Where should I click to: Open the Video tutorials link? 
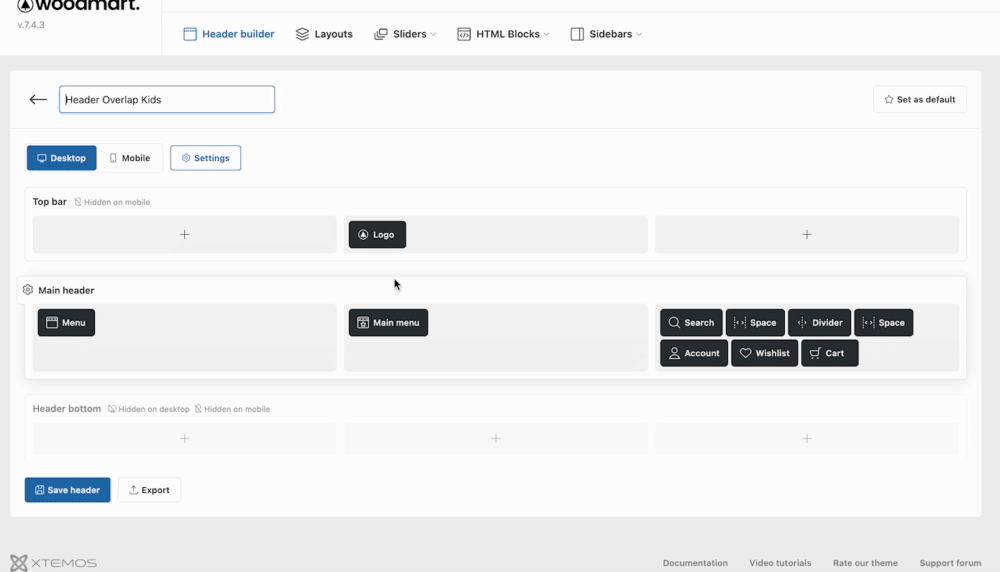780,563
